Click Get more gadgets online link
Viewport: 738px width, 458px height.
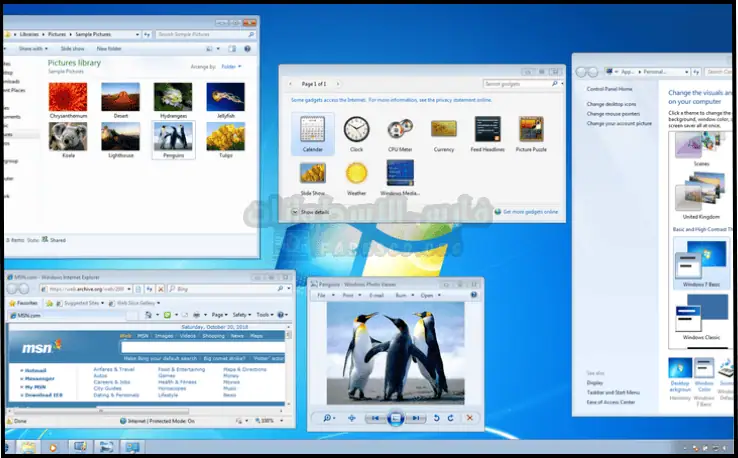(x=530, y=212)
